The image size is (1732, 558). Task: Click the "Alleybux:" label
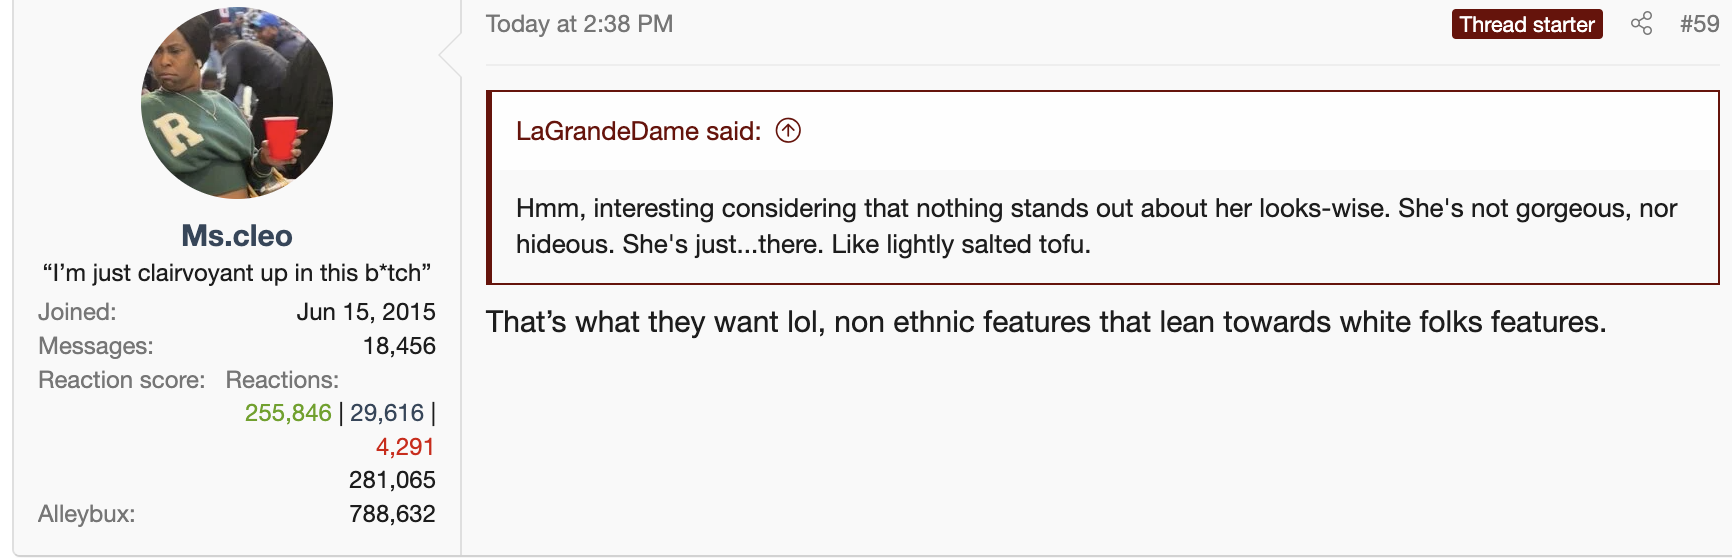[x=86, y=514]
